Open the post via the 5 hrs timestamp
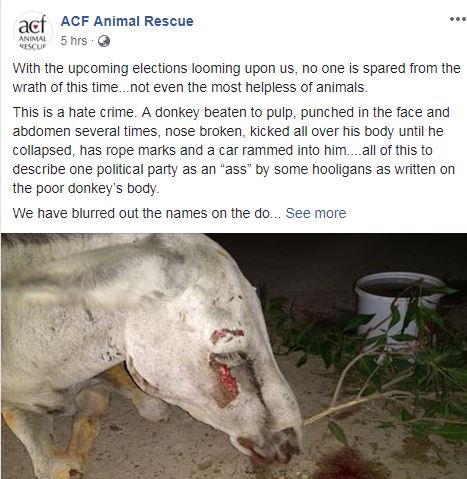This screenshot has width=467, height=479. [x=74, y=41]
